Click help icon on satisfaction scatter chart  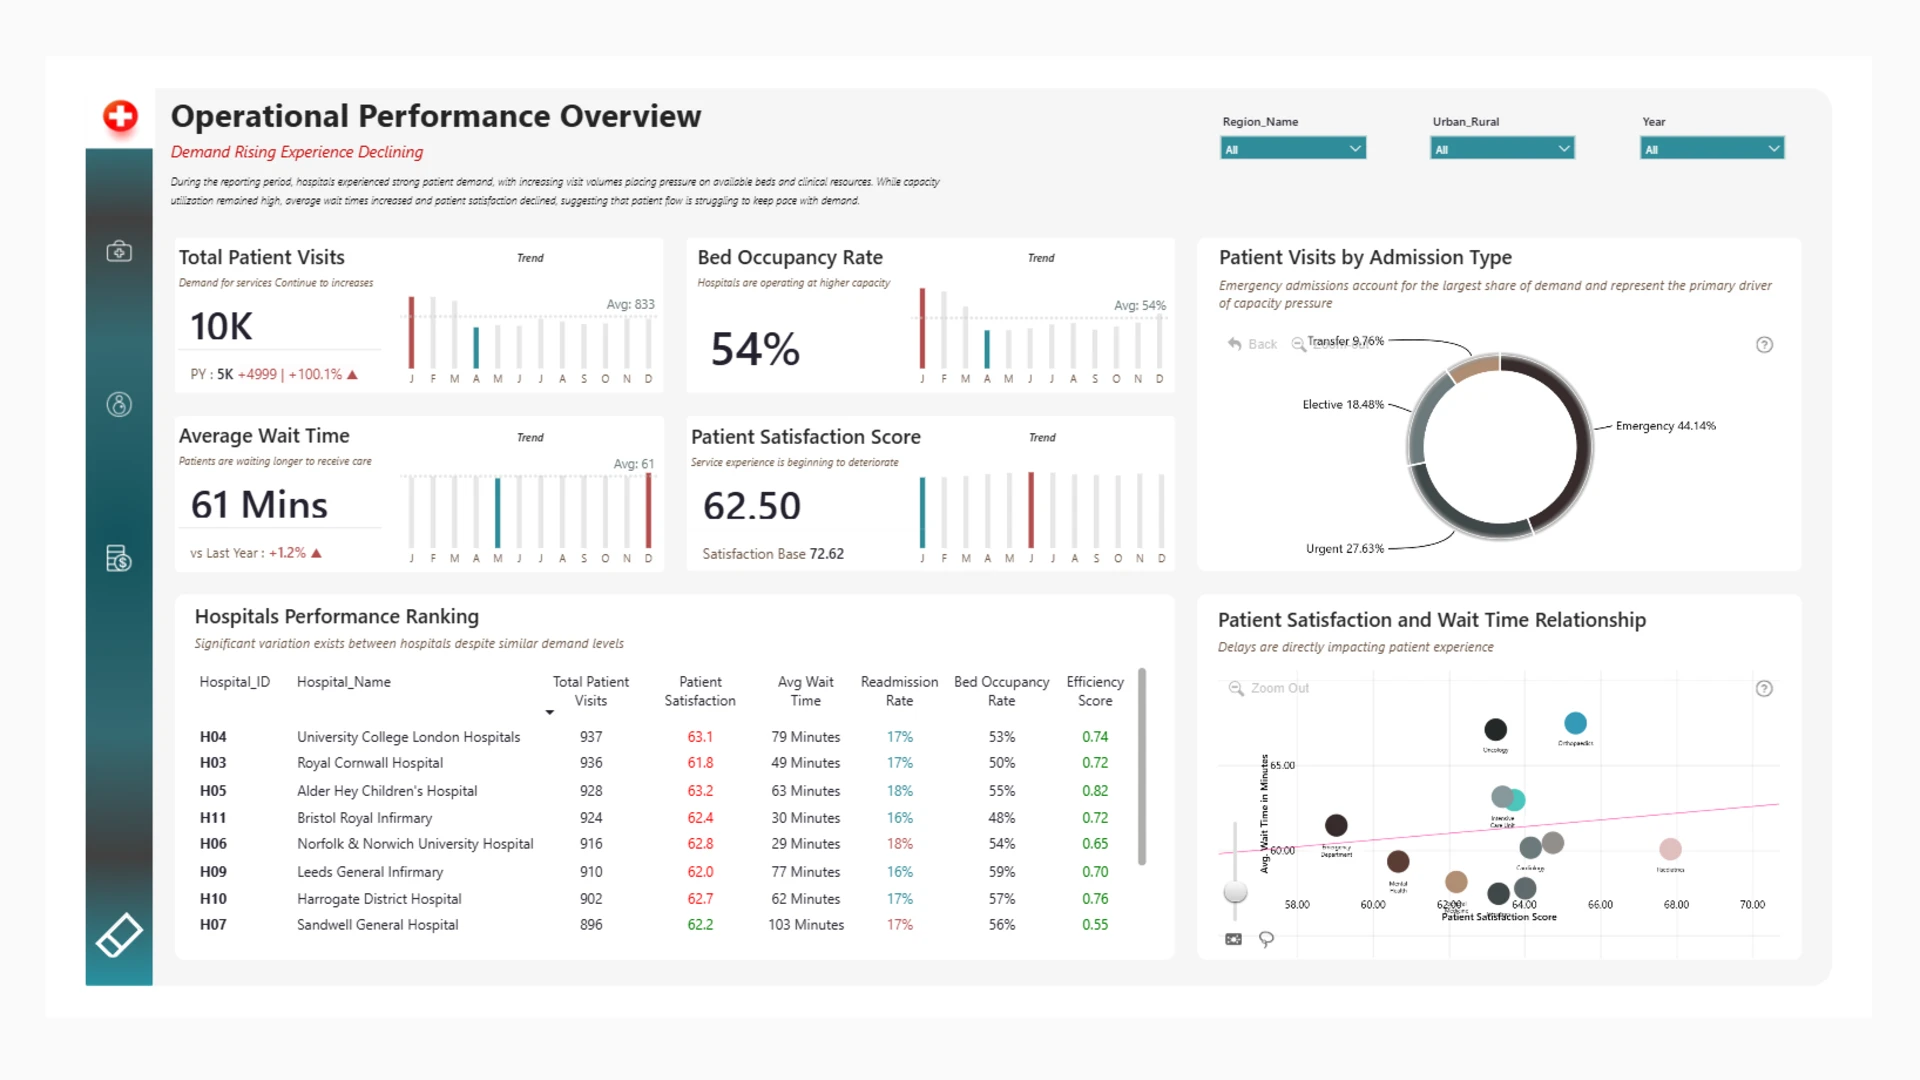tap(1764, 688)
